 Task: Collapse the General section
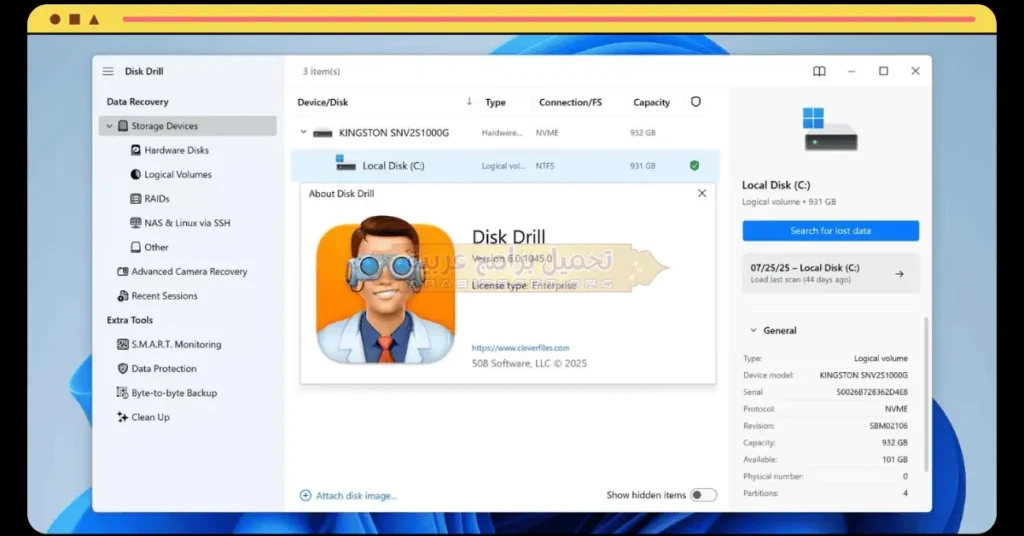[753, 330]
